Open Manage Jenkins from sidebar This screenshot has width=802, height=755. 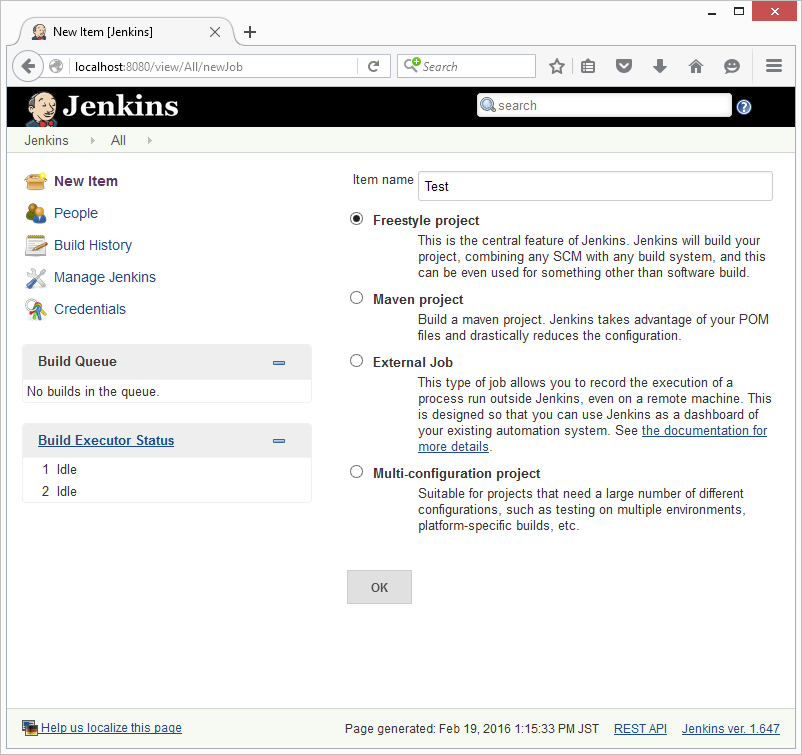(105, 277)
